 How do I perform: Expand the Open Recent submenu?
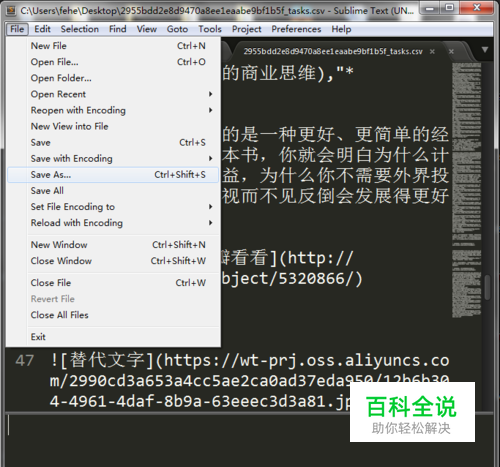(113, 94)
